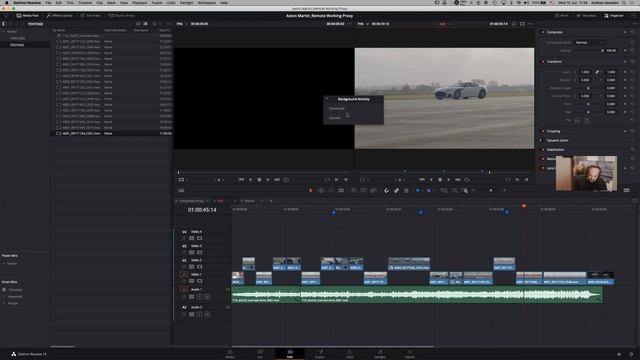
Task: Open the Effects Library panel
Action: click(x=60, y=16)
